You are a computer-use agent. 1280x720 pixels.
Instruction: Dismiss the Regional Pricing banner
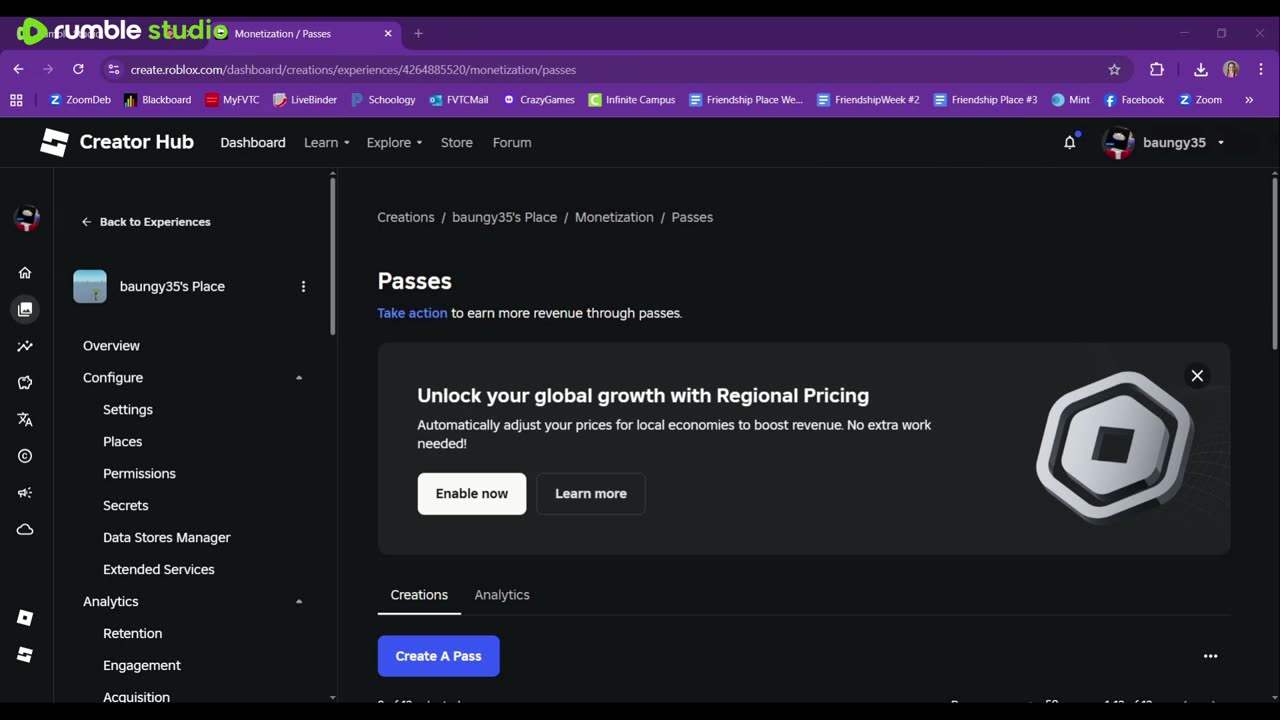pos(1197,376)
